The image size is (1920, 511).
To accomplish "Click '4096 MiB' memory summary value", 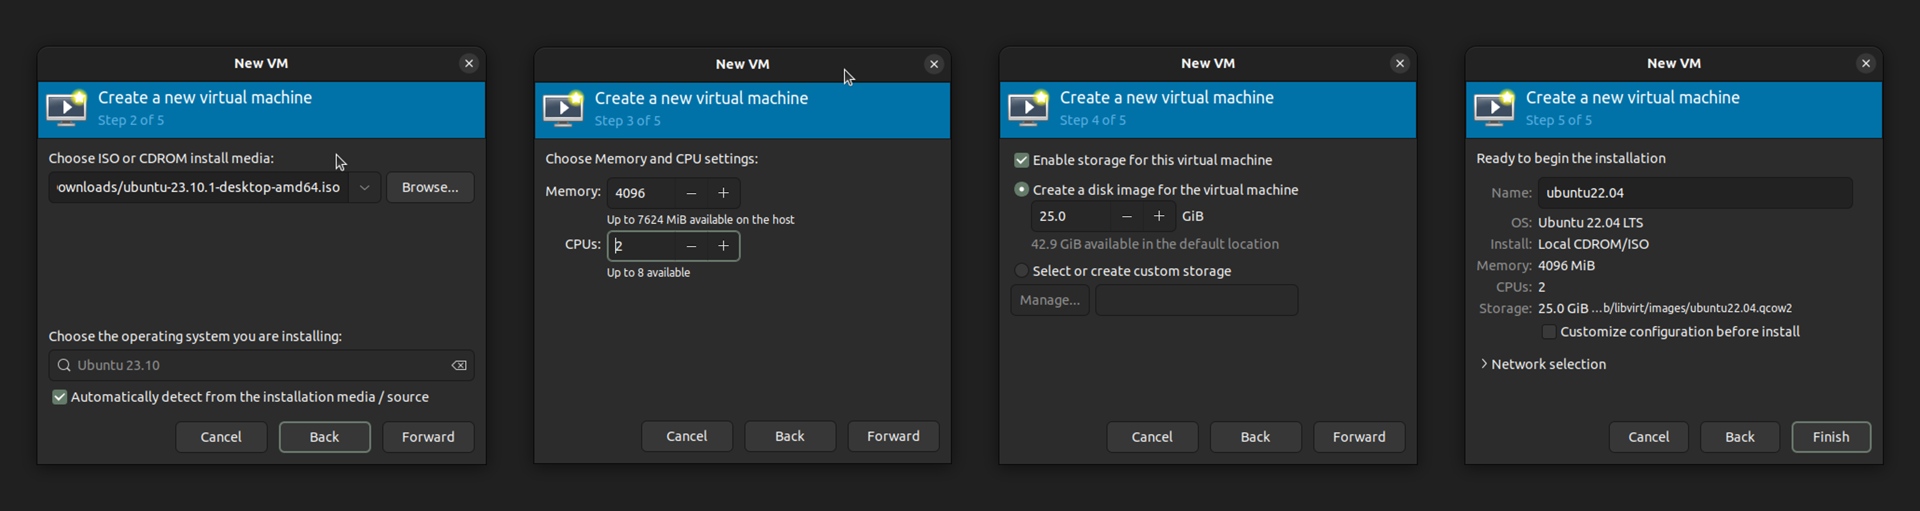I will point(1566,266).
